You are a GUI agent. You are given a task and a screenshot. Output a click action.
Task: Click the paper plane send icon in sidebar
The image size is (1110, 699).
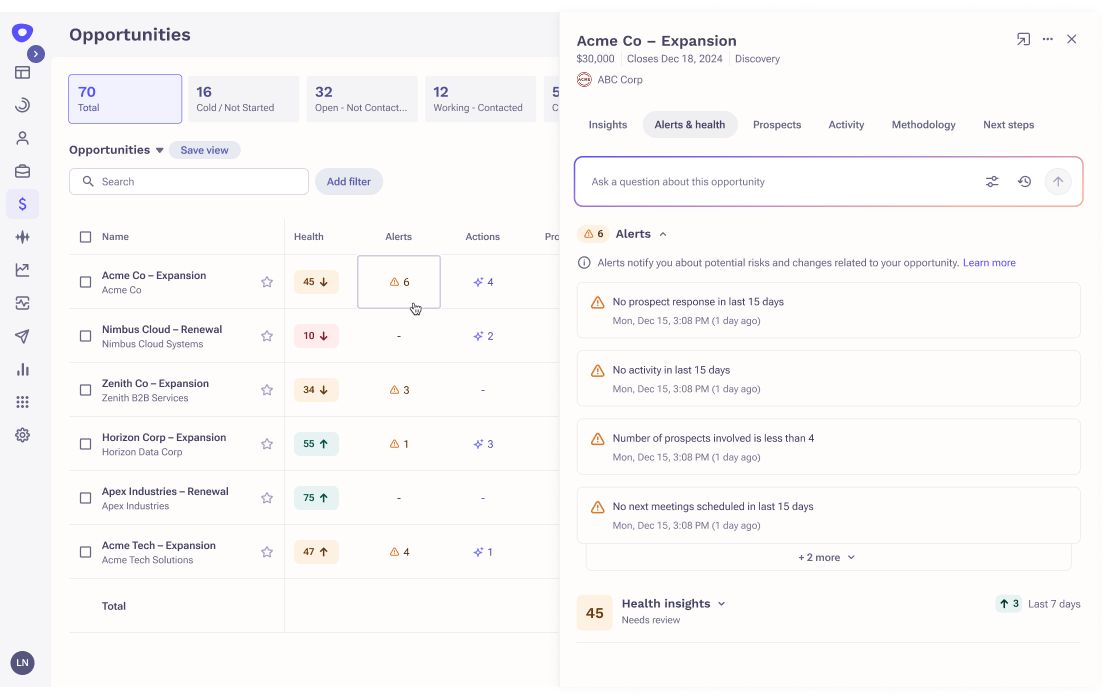(22, 336)
